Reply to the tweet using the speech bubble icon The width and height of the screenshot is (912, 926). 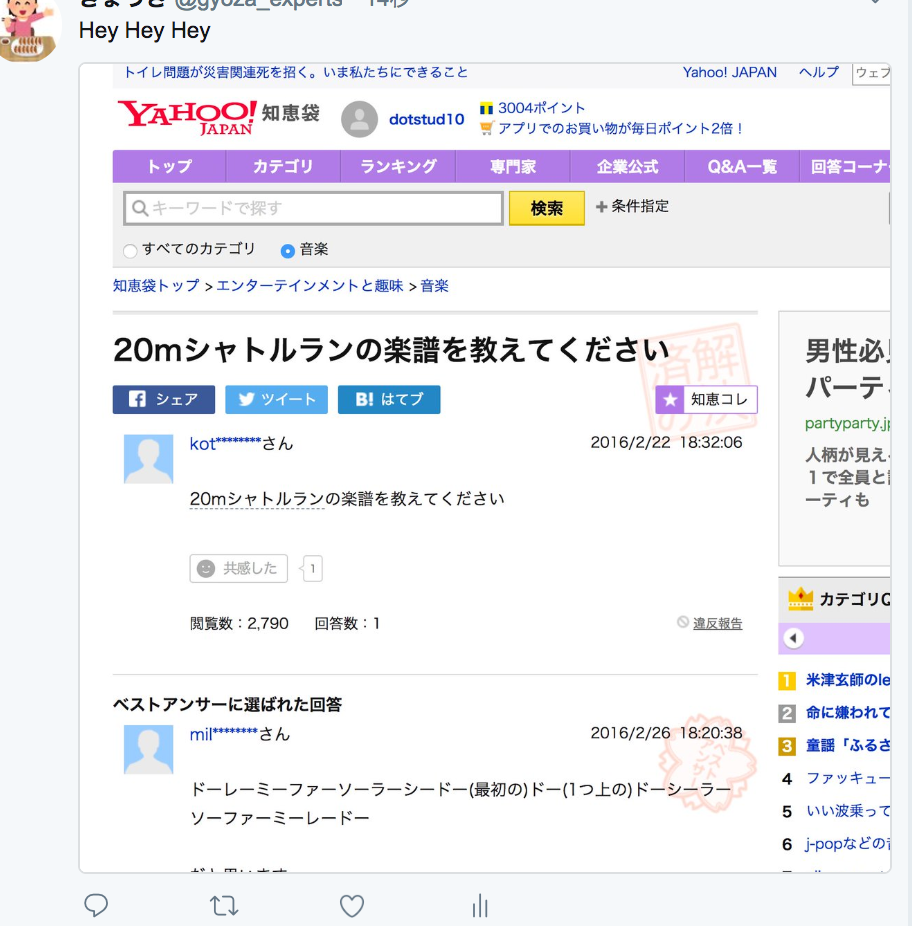pos(96,905)
